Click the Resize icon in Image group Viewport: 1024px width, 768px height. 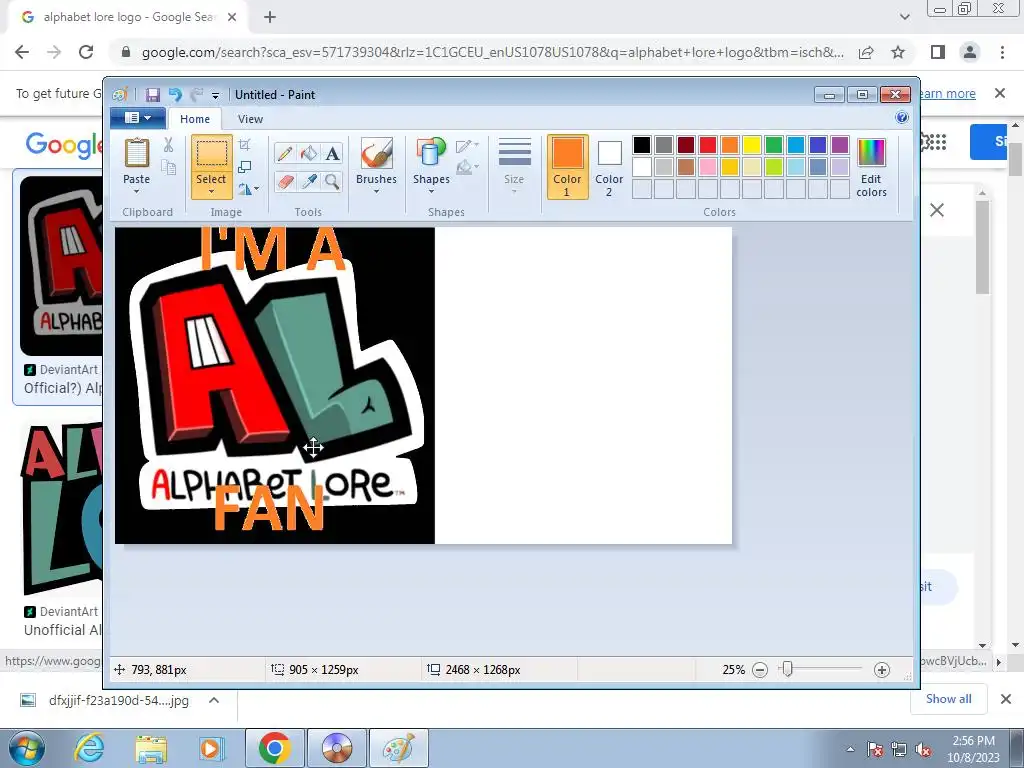[x=245, y=167]
